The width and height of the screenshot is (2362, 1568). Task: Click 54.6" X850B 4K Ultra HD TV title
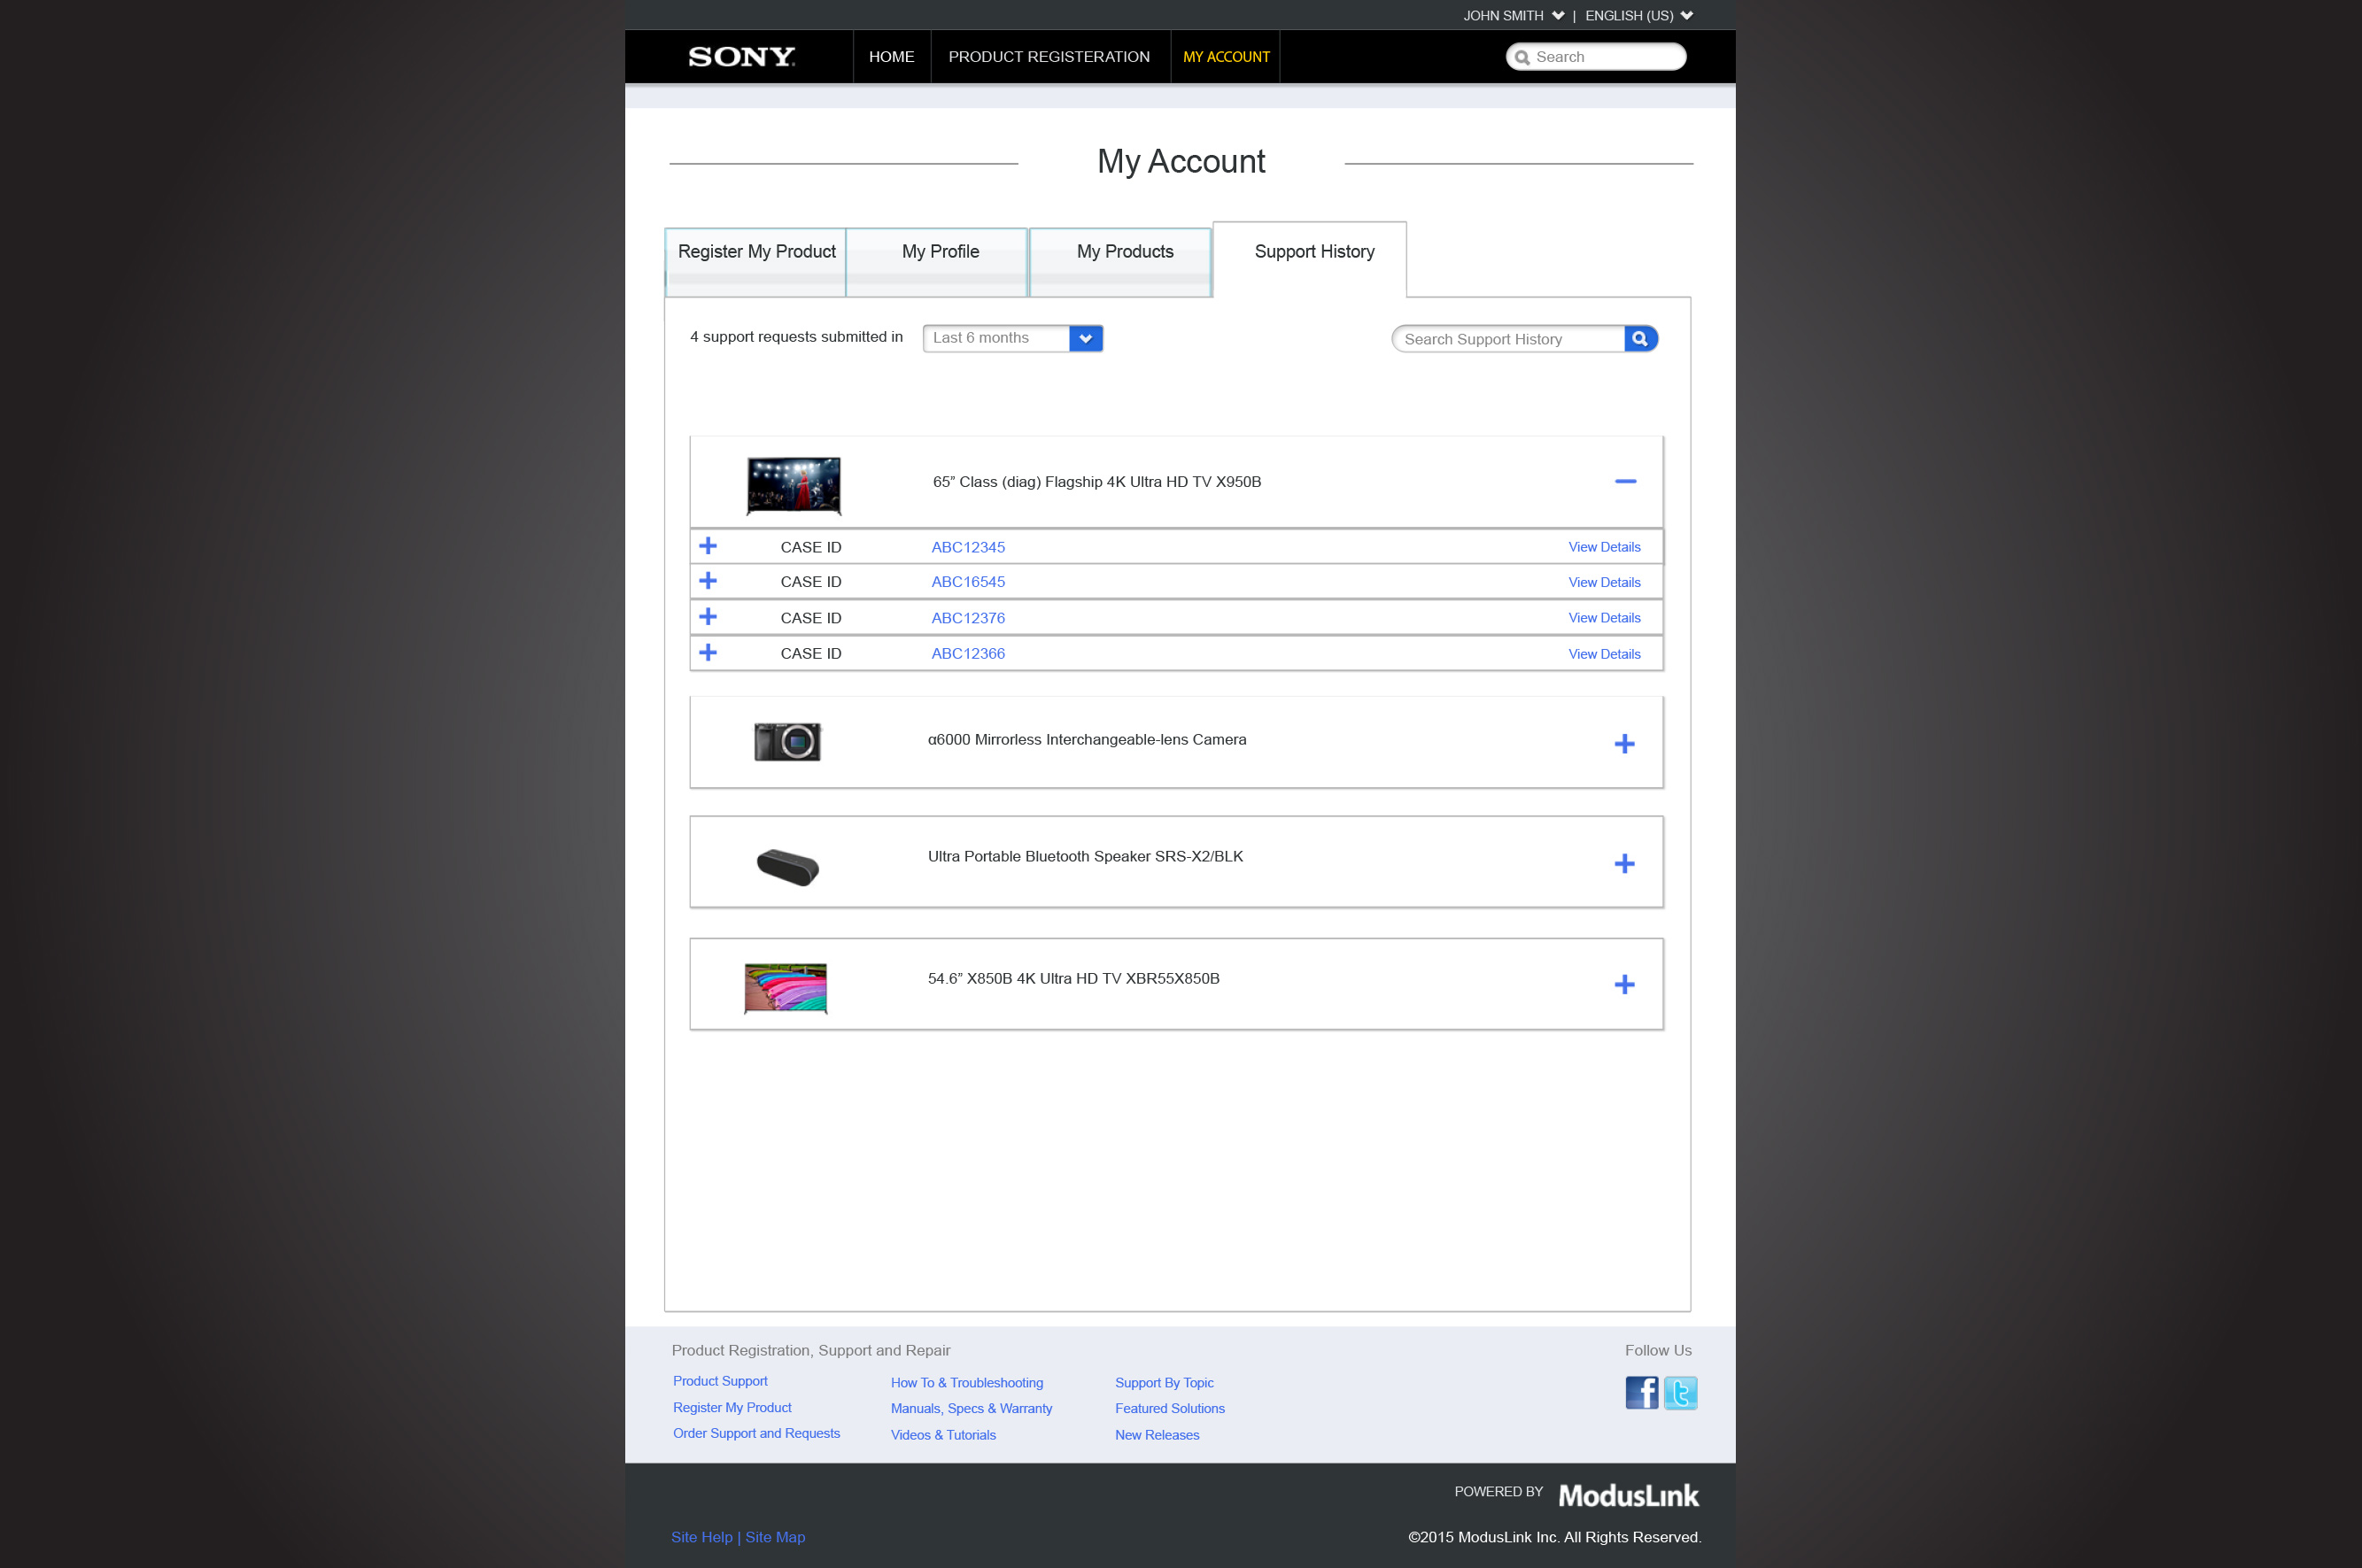[x=1073, y=979]
